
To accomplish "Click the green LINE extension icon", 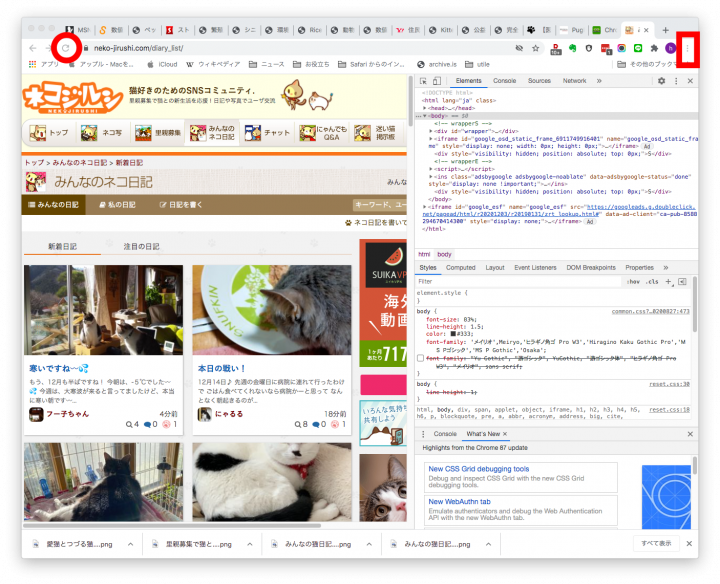I will tap(638, 48).
